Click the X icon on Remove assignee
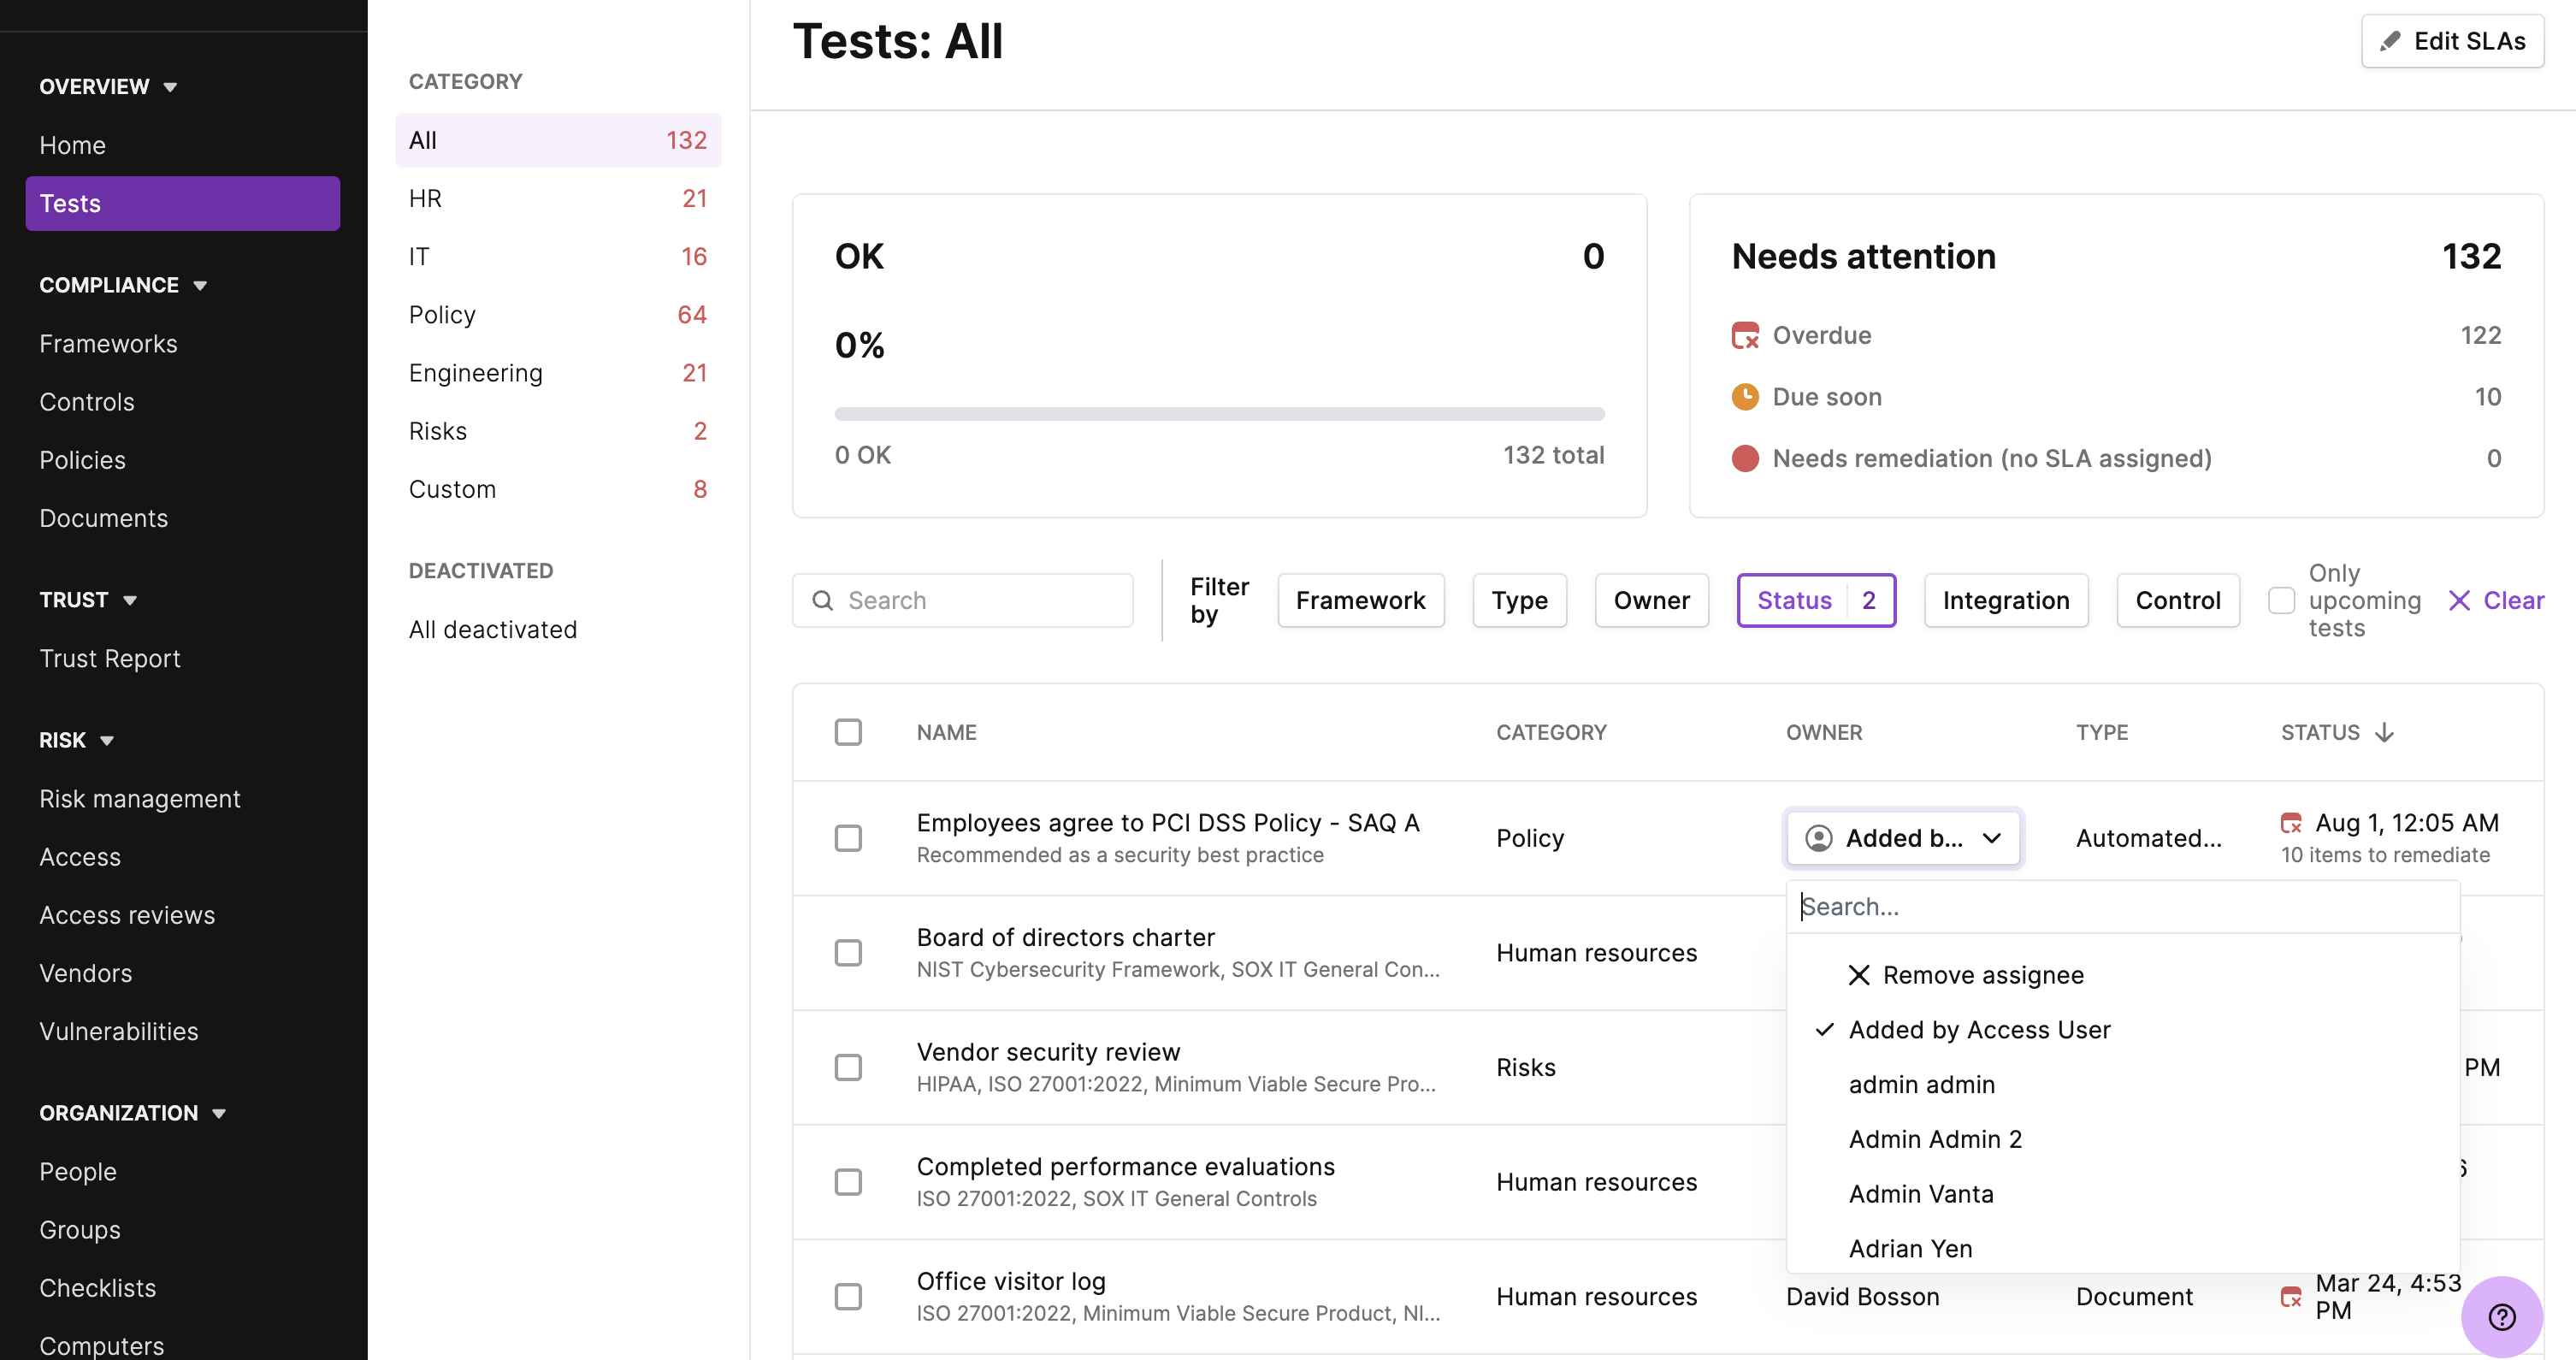This screenshot has width=2576, height=1360. coord(1859,975)
